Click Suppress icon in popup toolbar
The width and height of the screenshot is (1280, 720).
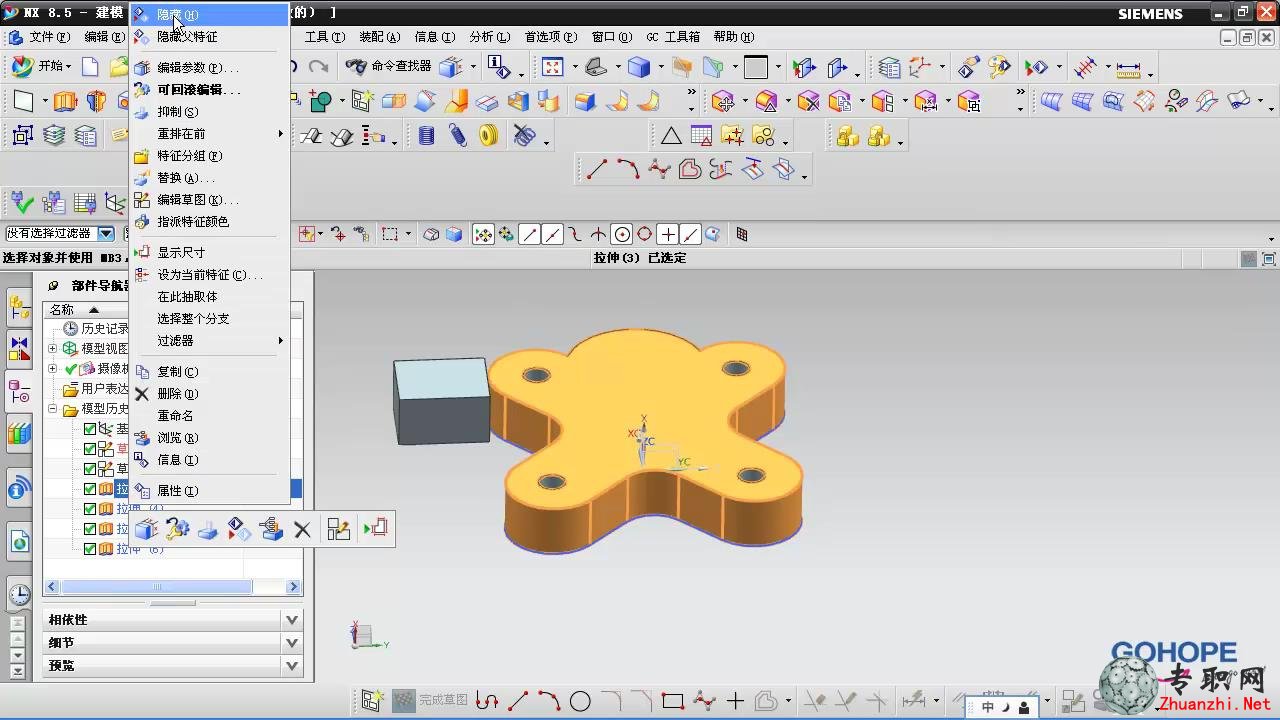(208, 530)
